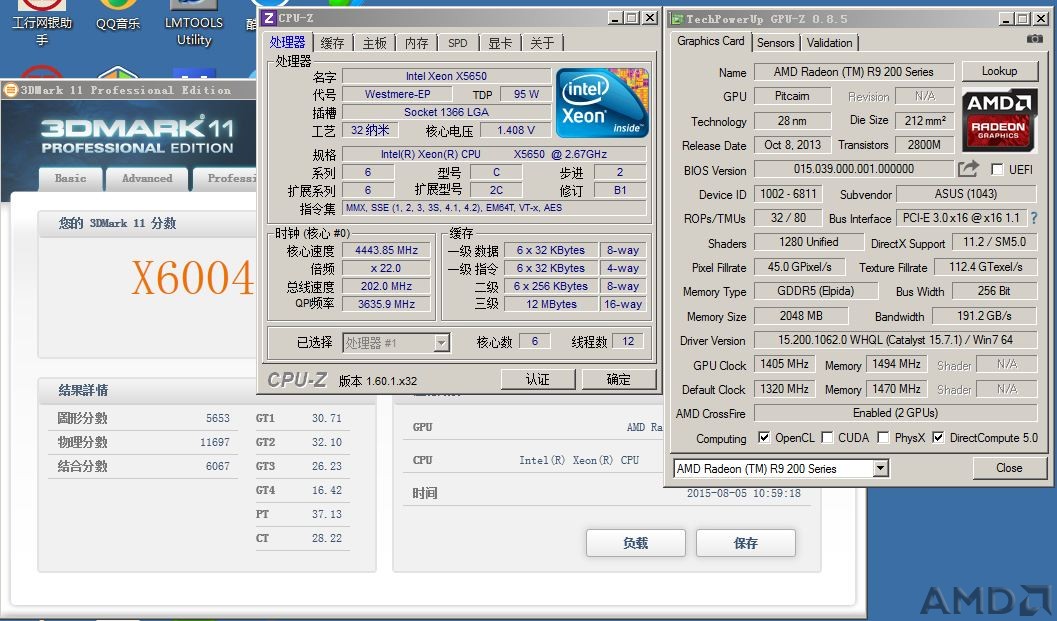The width and height of the screenshot is (1057, 621).
Task: Click the Subvendor value ASUS (1043)
Action: (965, 194)
